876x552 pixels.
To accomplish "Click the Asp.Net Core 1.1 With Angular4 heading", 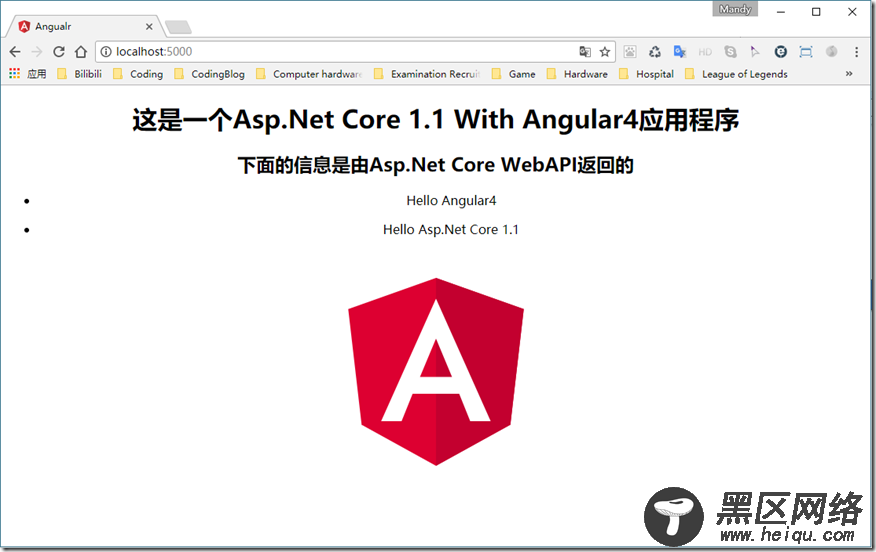I will click(435, 120).
